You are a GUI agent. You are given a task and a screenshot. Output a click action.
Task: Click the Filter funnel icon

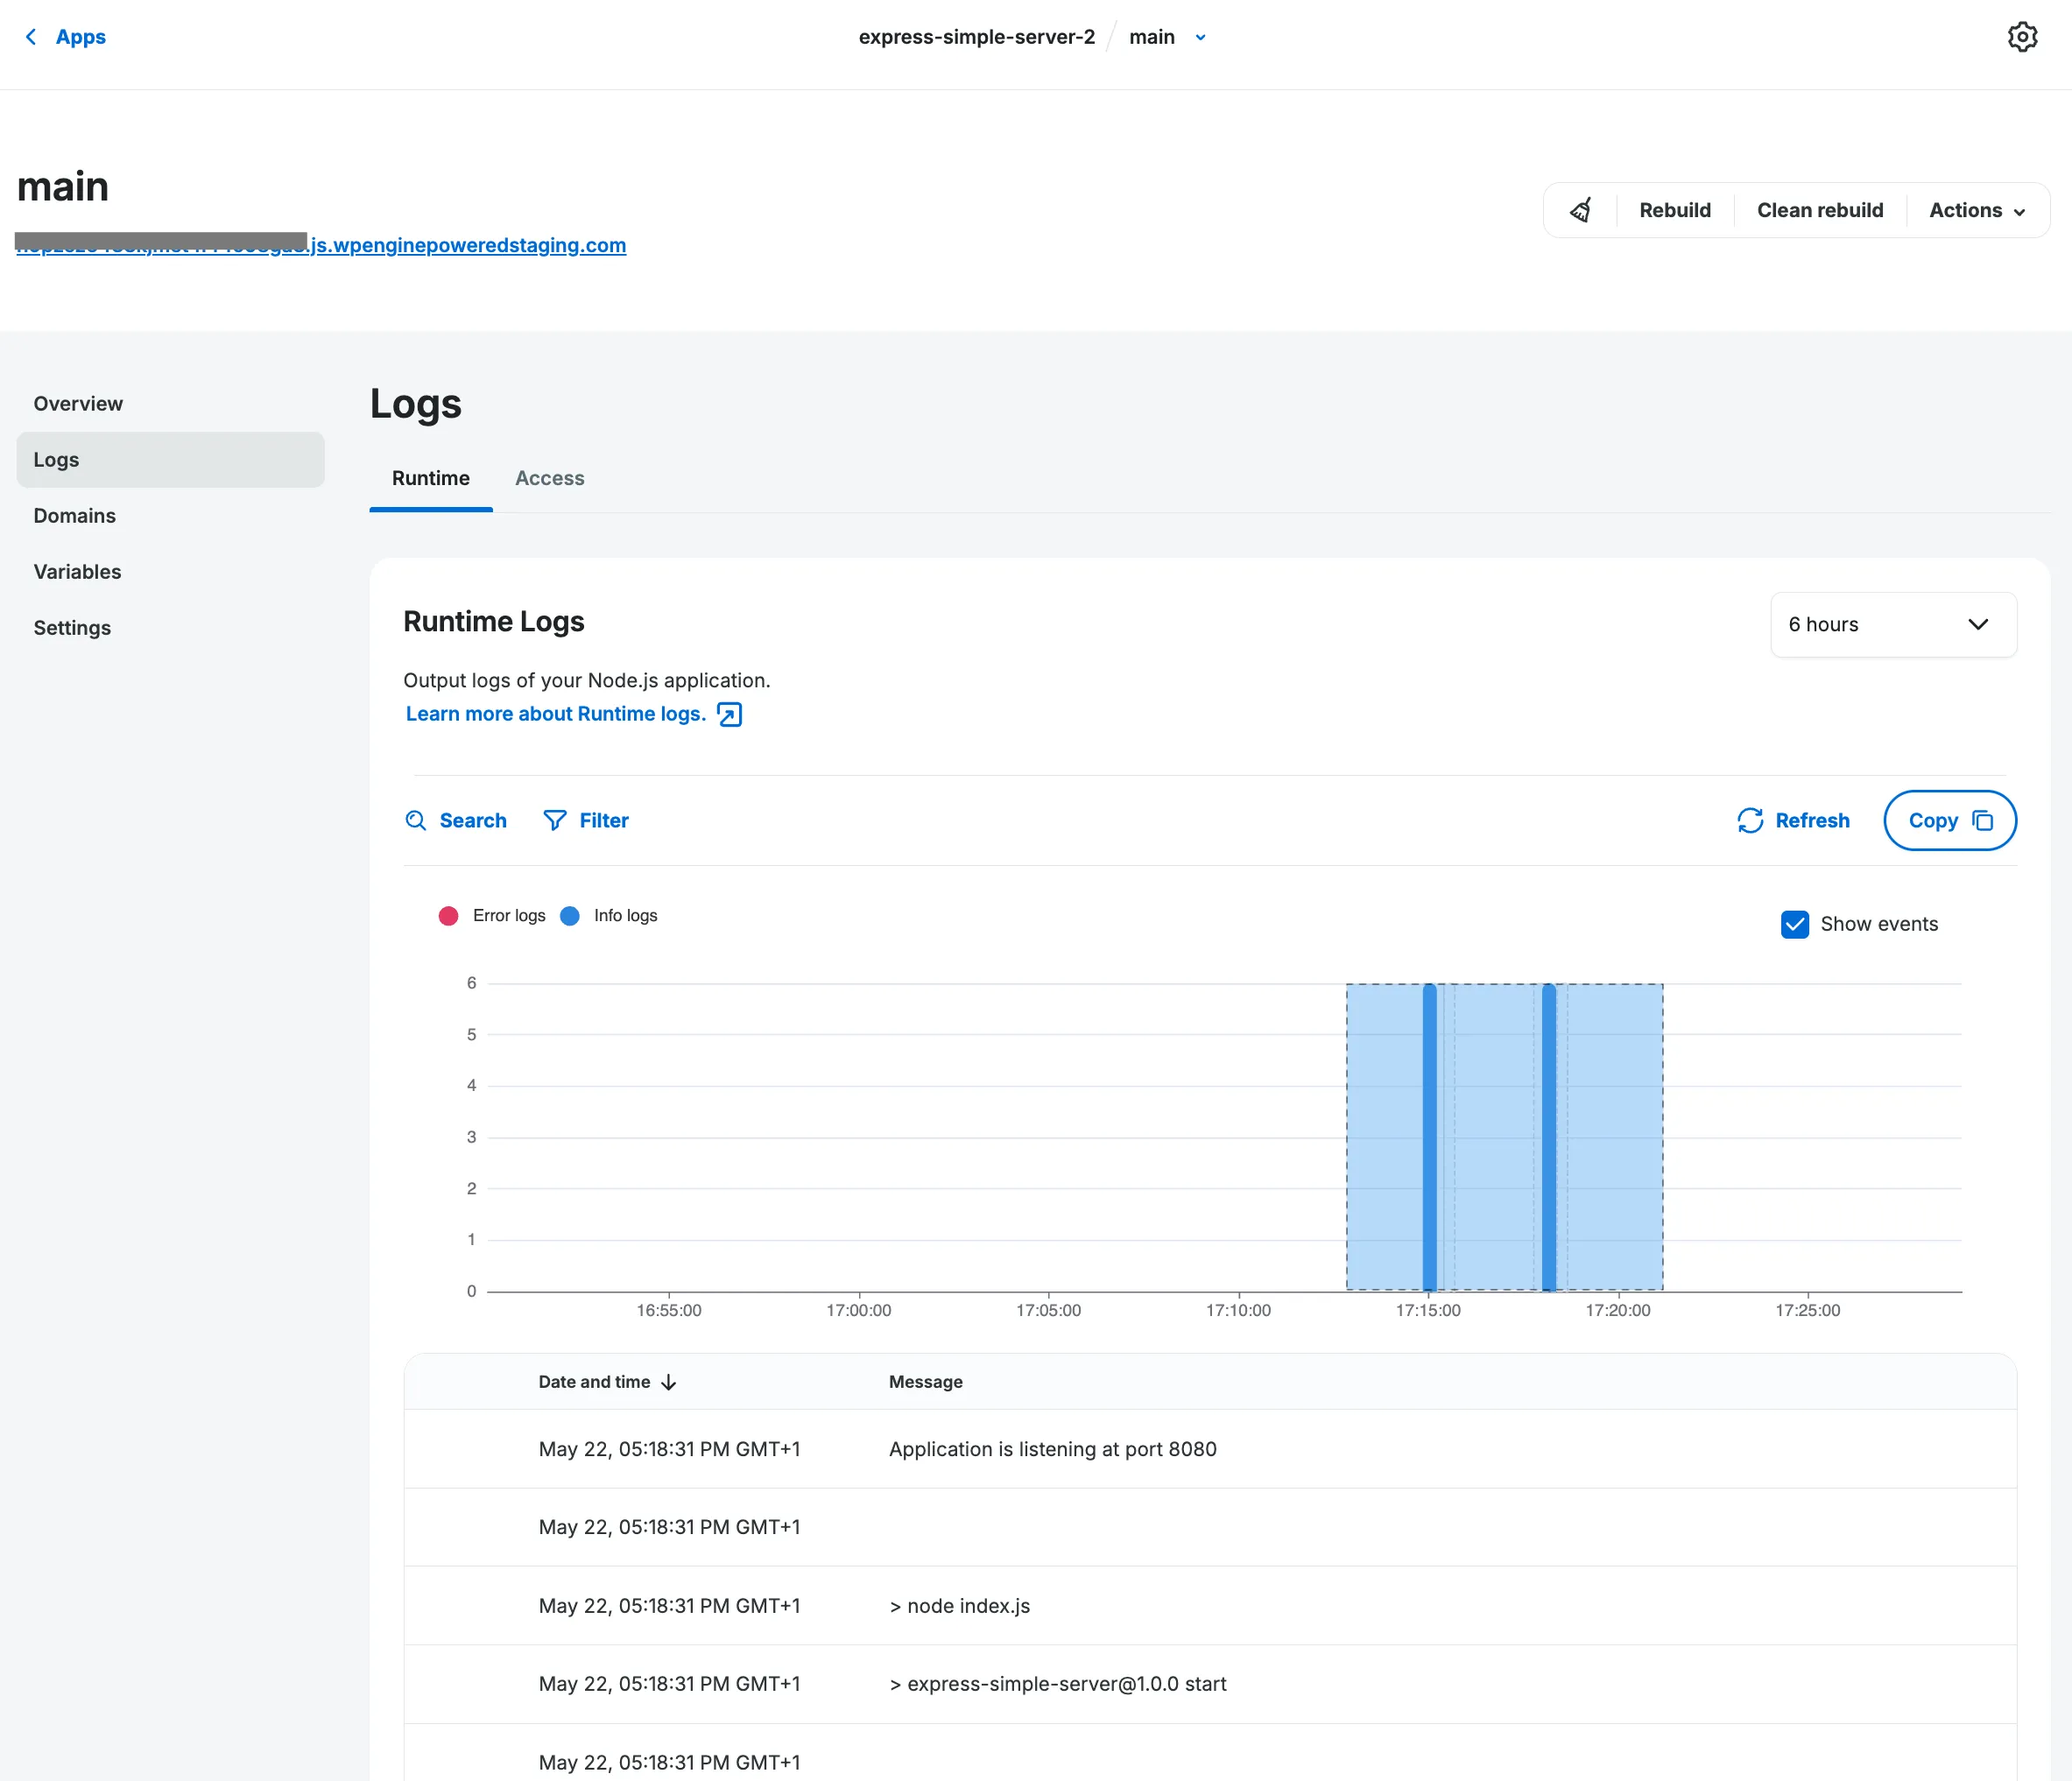555,820
